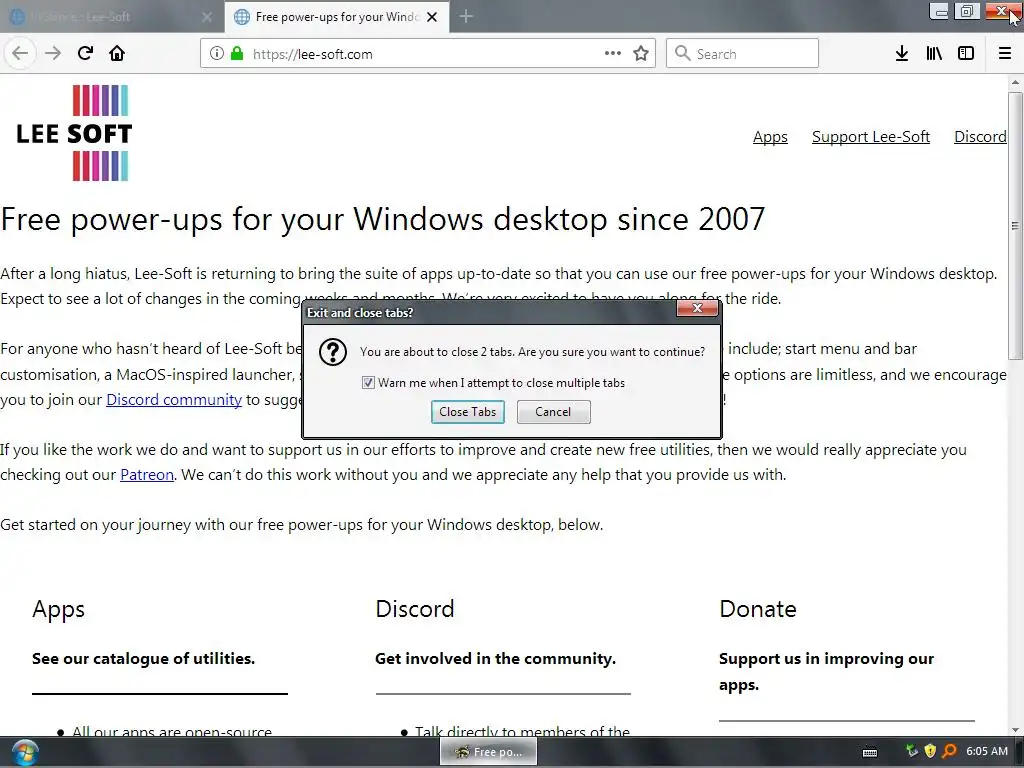The image size is (1024, 768).
Task: Click the green arrow tray icon
Action: pos(912,751)
